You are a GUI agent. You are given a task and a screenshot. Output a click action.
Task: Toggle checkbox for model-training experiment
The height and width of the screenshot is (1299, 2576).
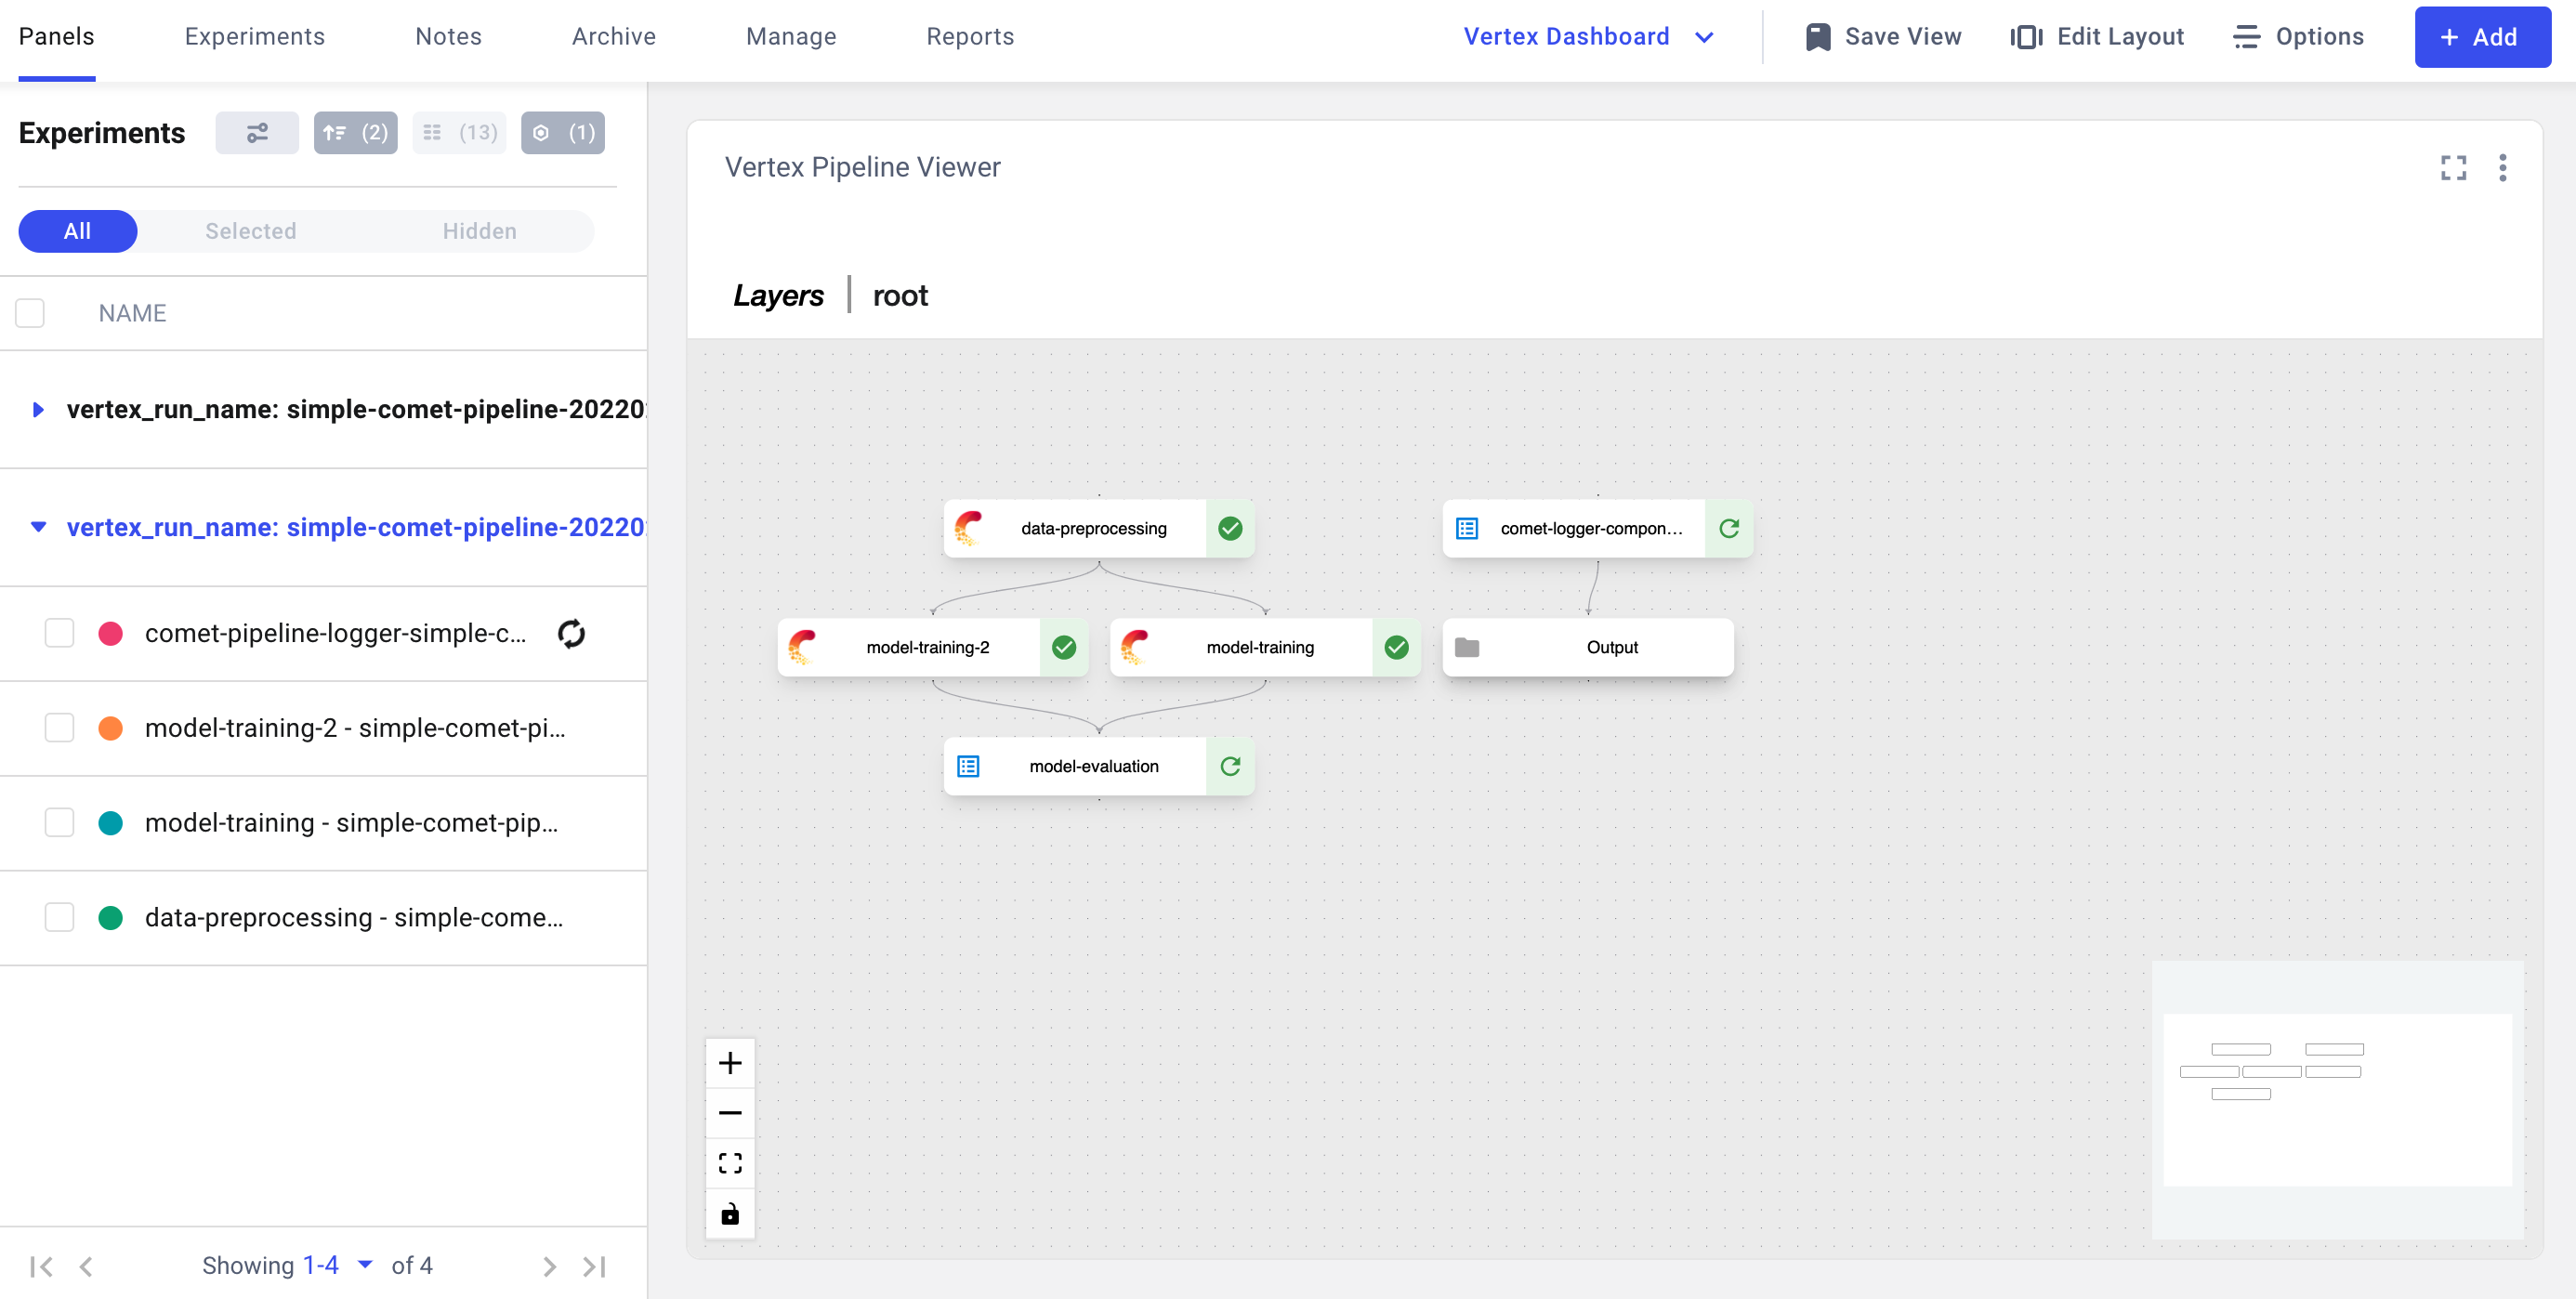point(57,820)
